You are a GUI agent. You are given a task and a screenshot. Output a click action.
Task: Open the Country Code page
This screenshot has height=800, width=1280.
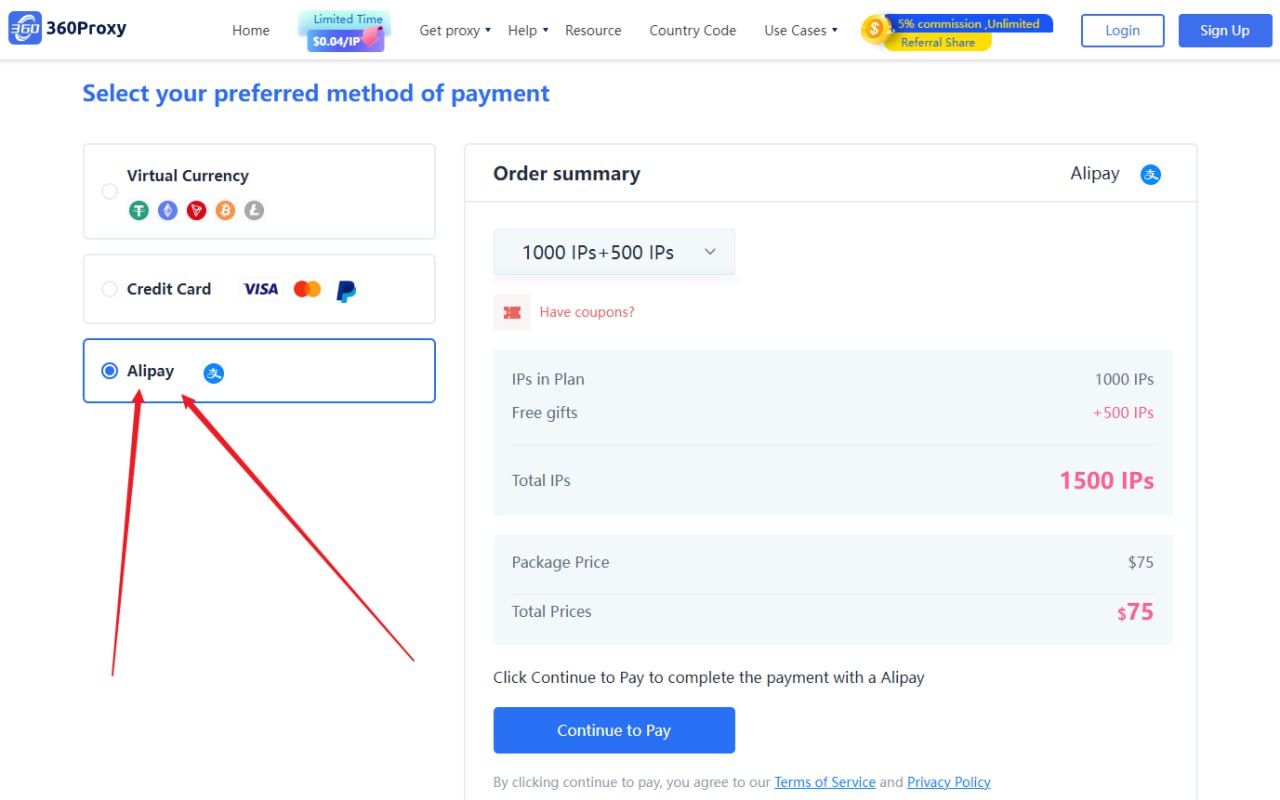coord(692,31)
